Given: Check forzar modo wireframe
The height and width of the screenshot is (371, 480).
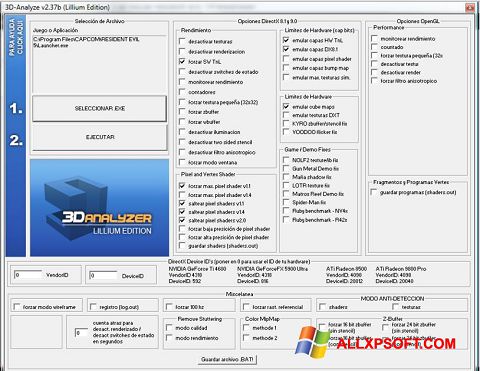Looking at the screenshot, I should click(17, 307).
